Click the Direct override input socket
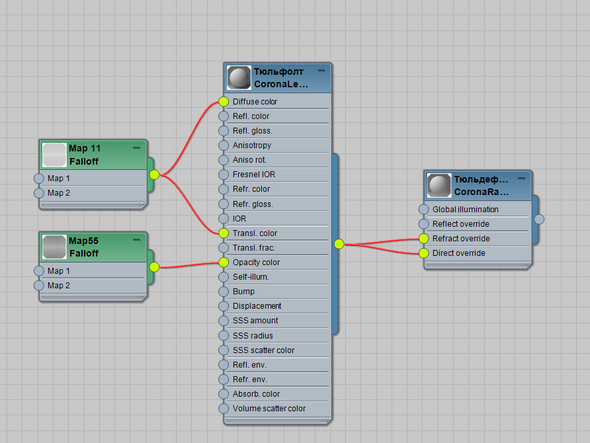Screen dimensions: 590x443 (x=424, y=253)
